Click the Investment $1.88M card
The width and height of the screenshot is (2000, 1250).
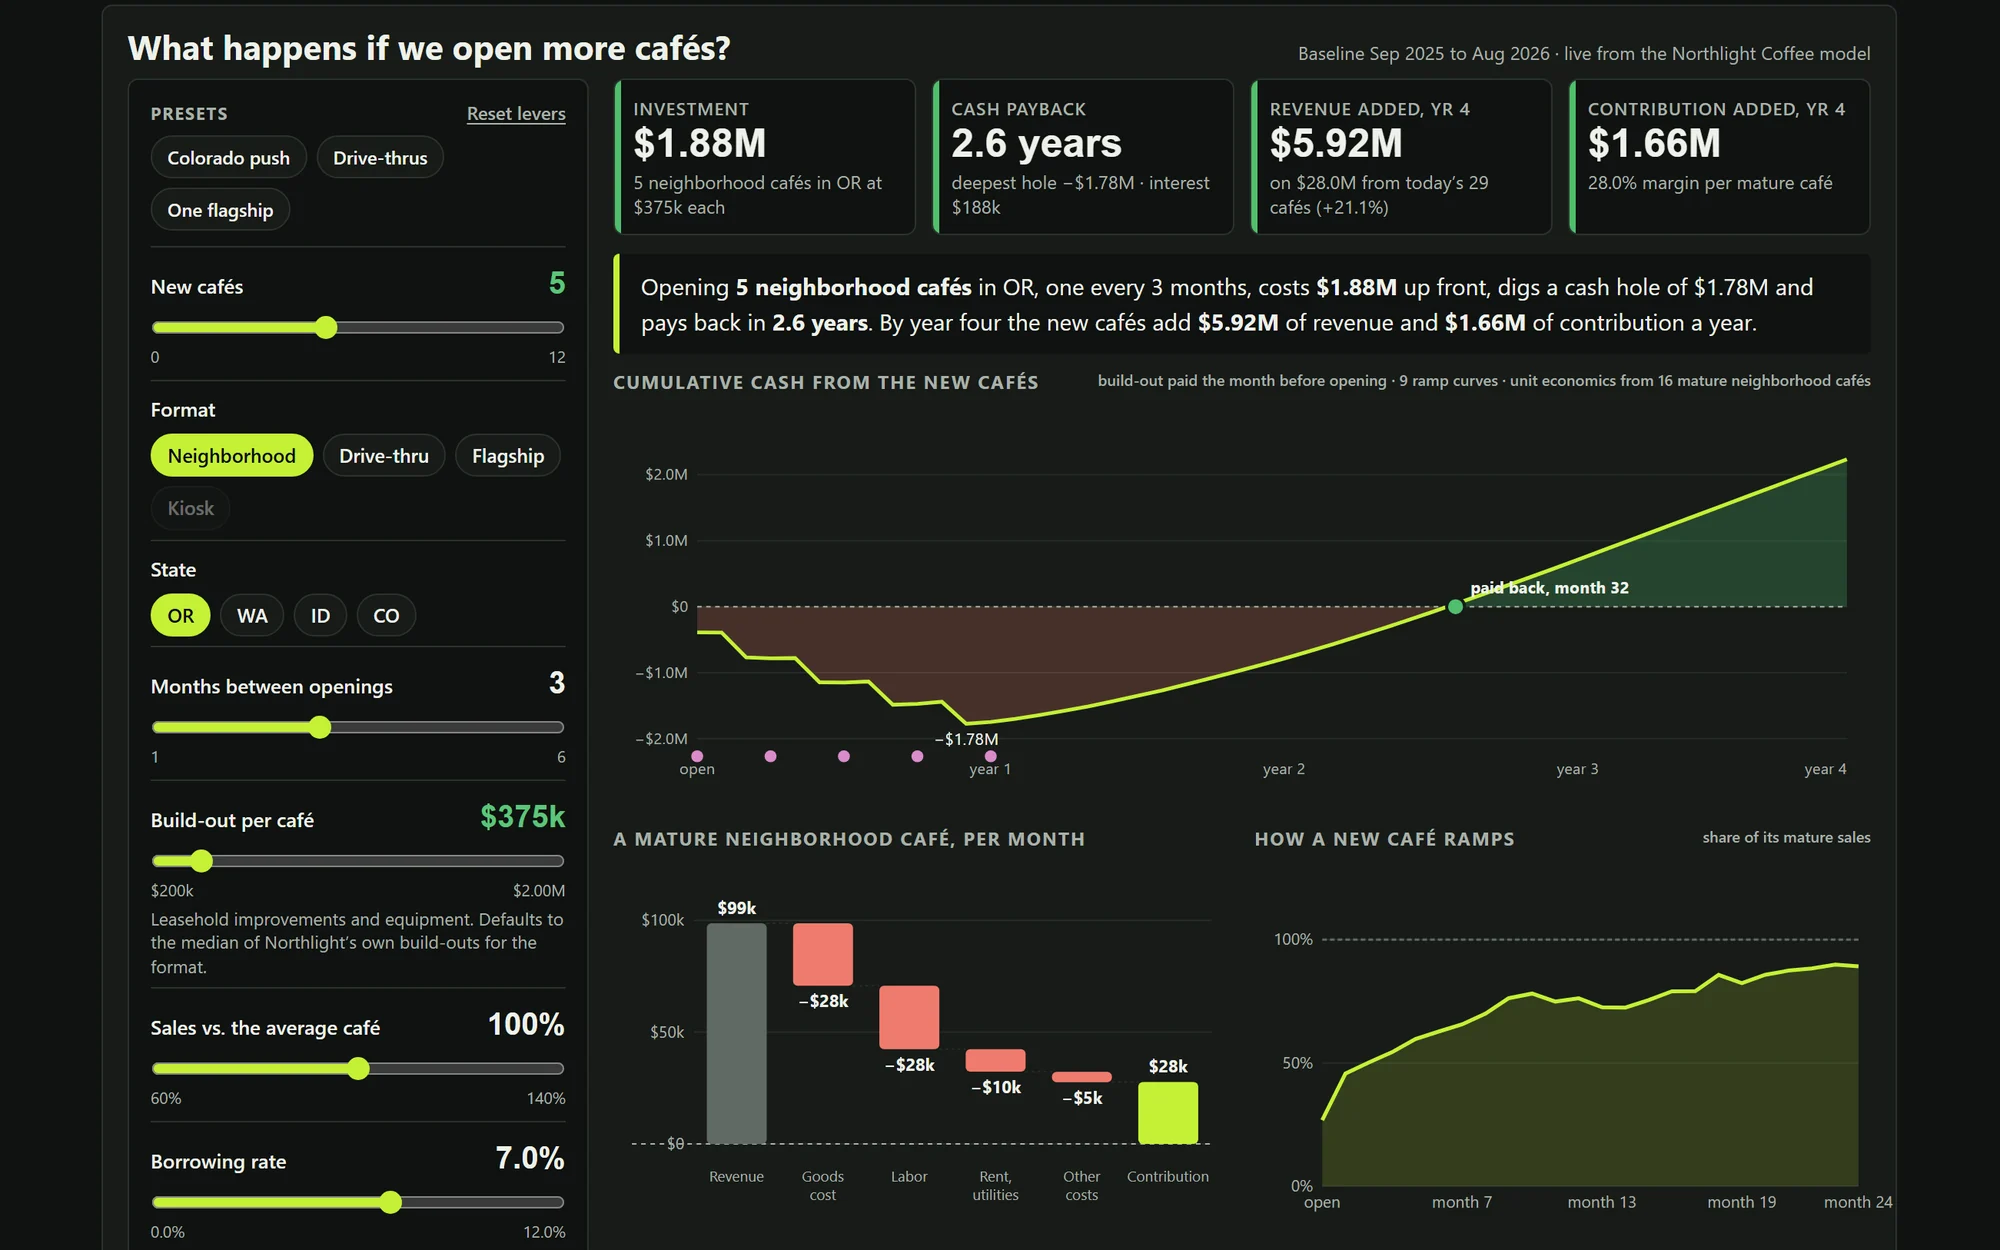tap(765, 157)
